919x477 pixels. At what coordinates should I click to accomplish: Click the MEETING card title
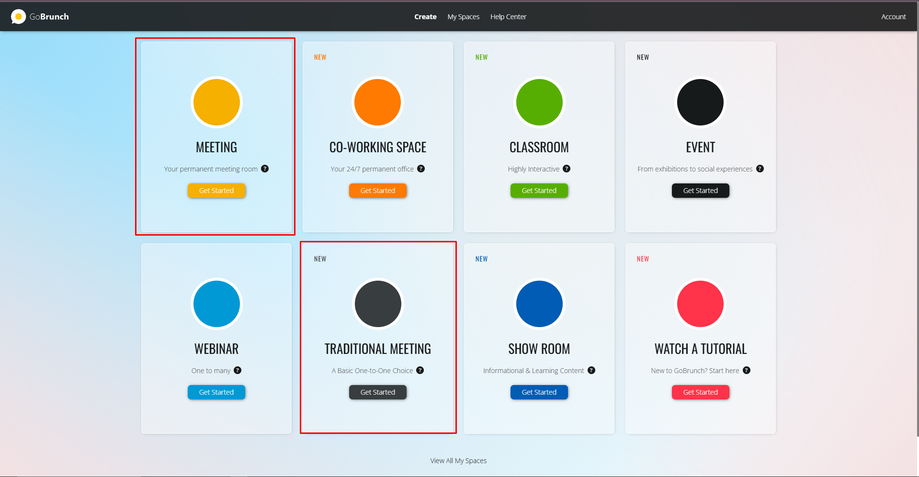click(x=216, y=147)
